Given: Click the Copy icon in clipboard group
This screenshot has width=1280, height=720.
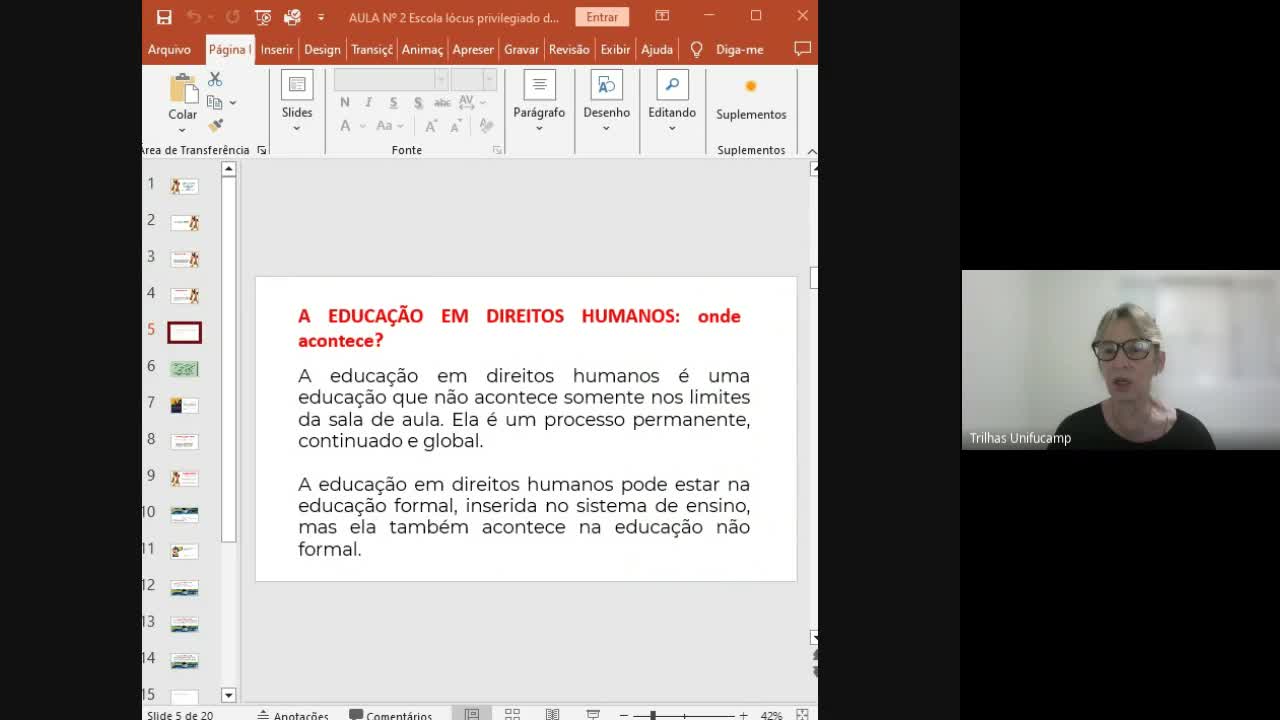Looking at the screenshot, I should [214, 103].
